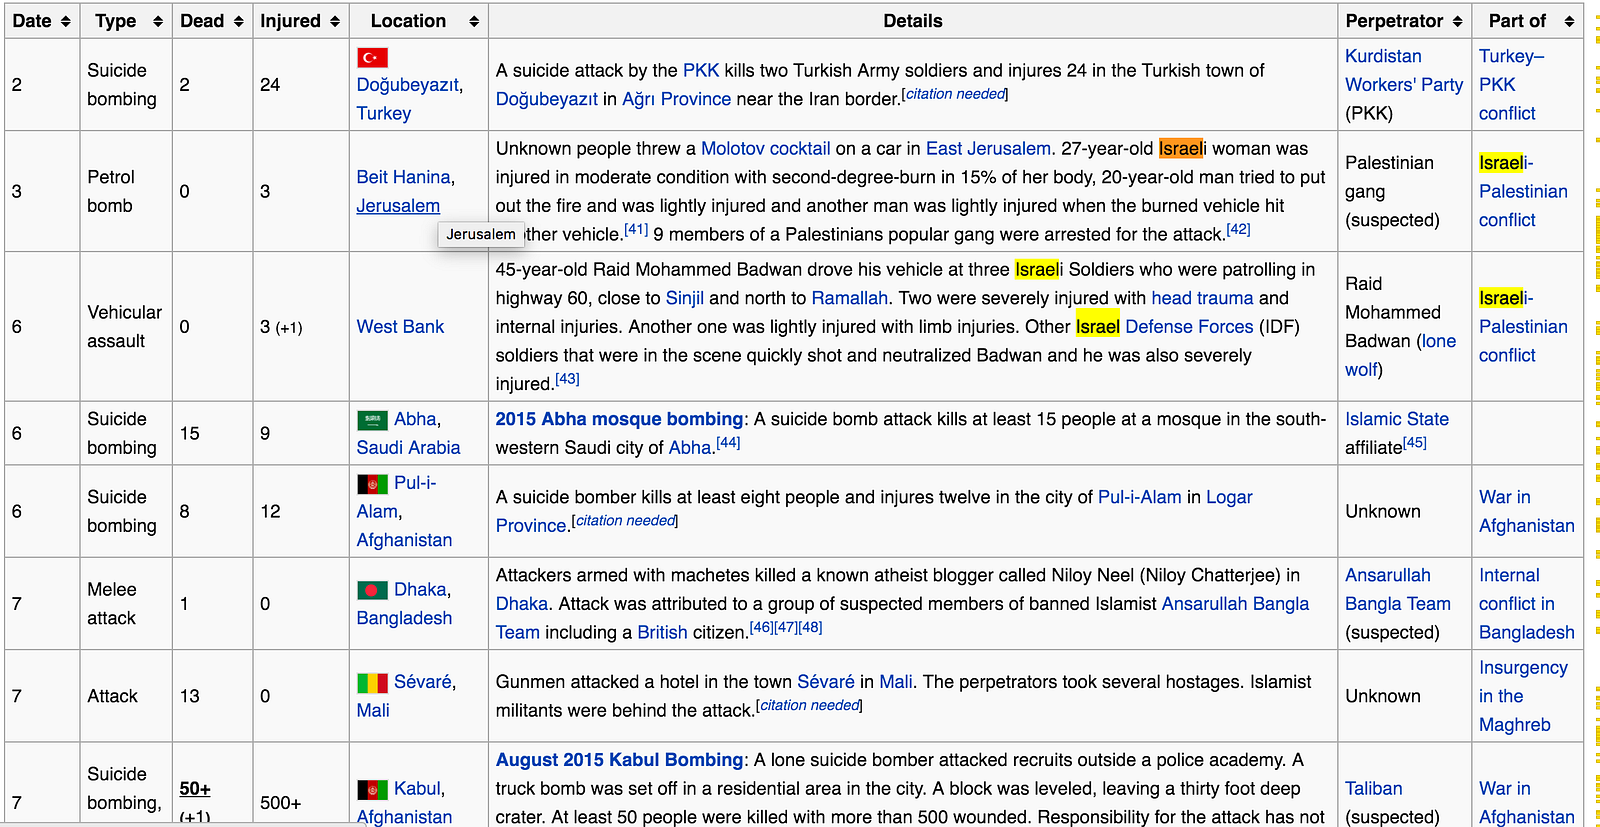This screenshot has height=827, width=1600.
Task: Open lone wolf link
Action: (1400, 355)
